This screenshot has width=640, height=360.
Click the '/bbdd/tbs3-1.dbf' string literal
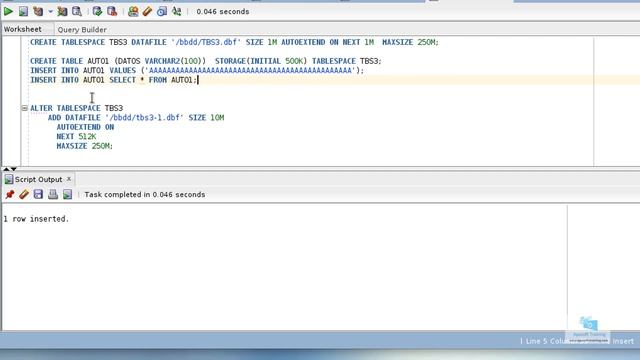click(x=144, y=118)
